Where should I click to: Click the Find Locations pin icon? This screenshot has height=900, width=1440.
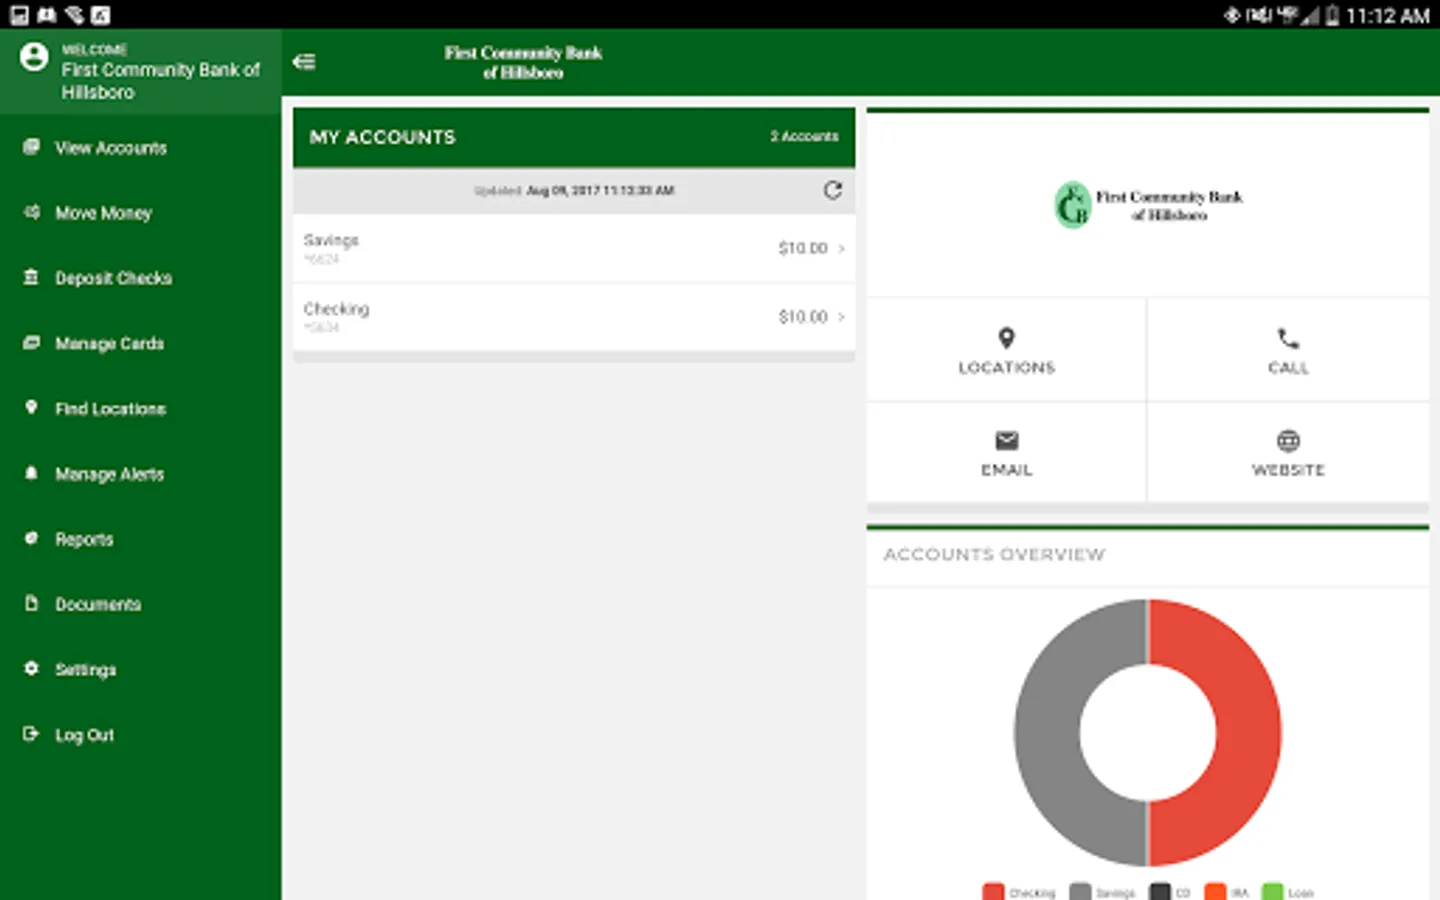(x=31, y=408)
